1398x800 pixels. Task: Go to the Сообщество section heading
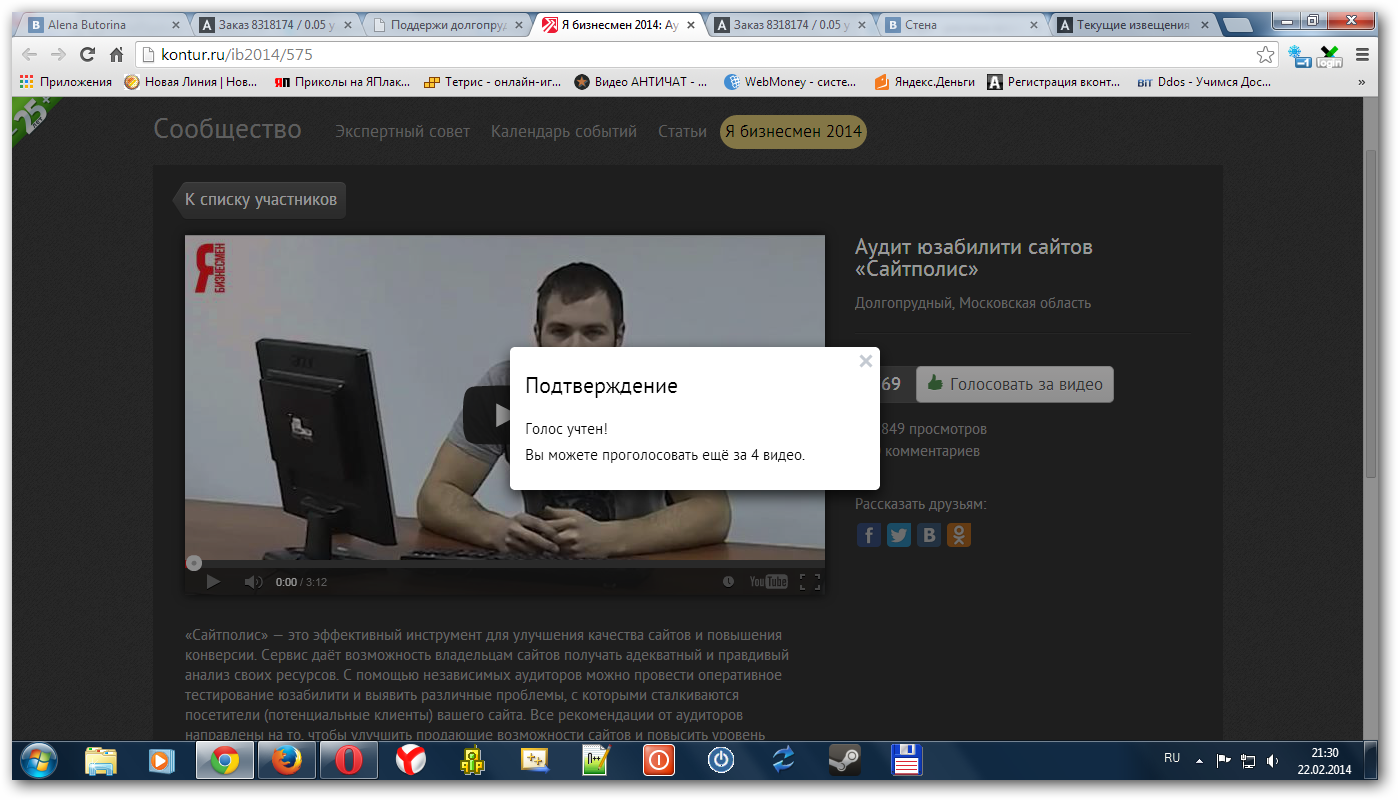coord(227,129)
